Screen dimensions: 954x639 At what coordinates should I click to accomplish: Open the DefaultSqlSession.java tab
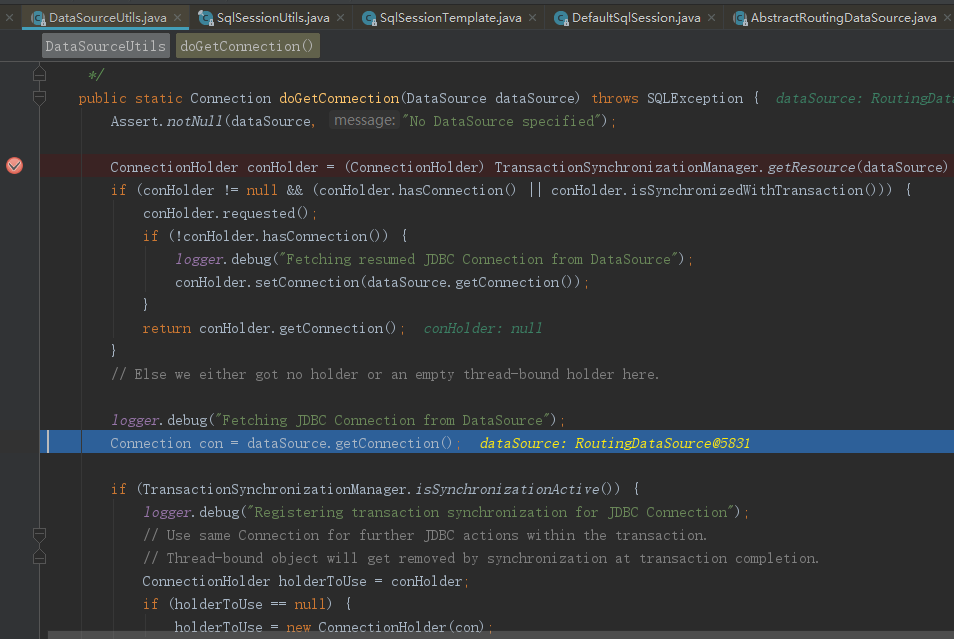coord(635,18)
